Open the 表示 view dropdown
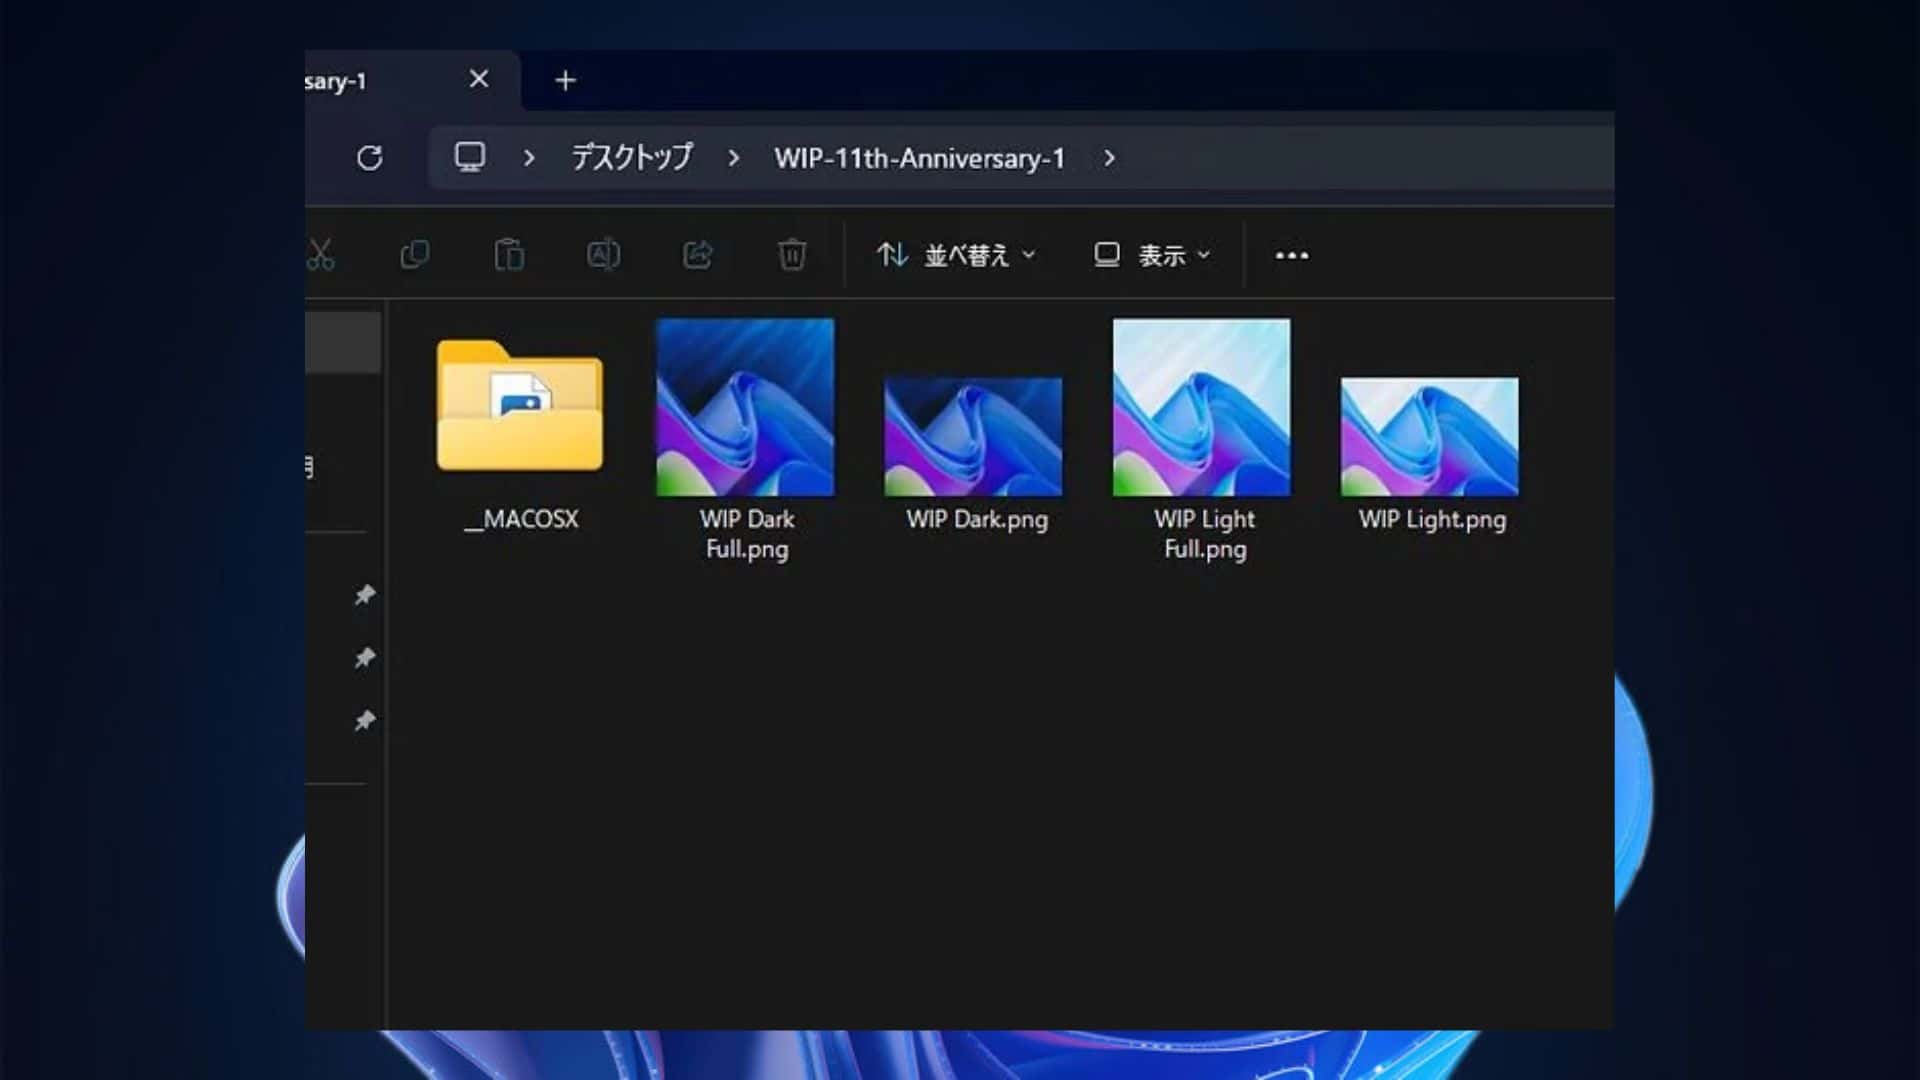Screen dimensions: 1920x1080 point(1152,256)
